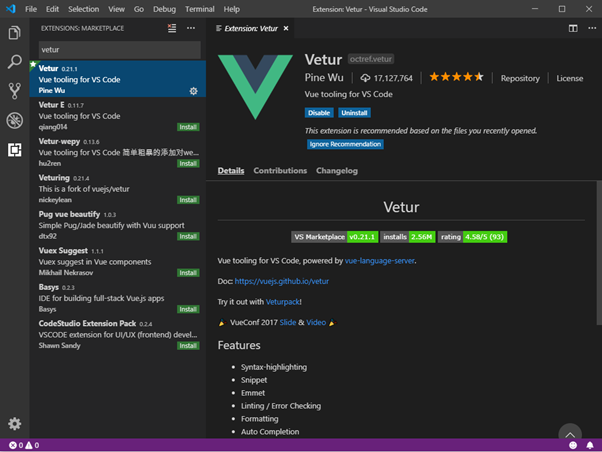Open the VueConf 2017 Slide link
The height and width of the screenshot is (452, 602).
tap(288, 322)
